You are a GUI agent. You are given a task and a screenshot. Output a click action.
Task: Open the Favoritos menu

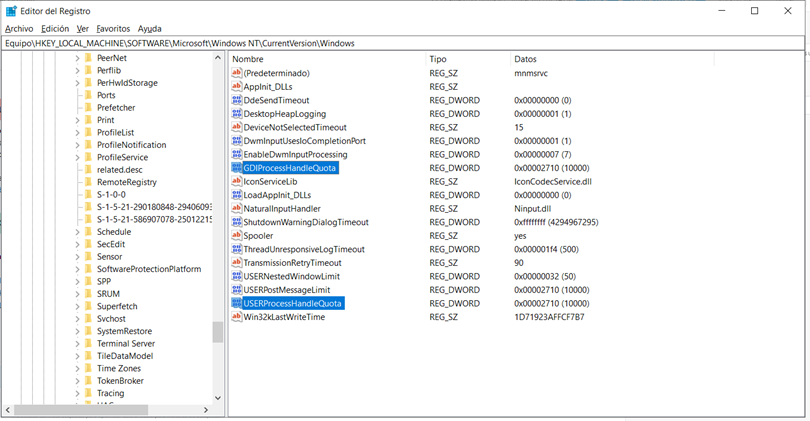pos(113,29)
